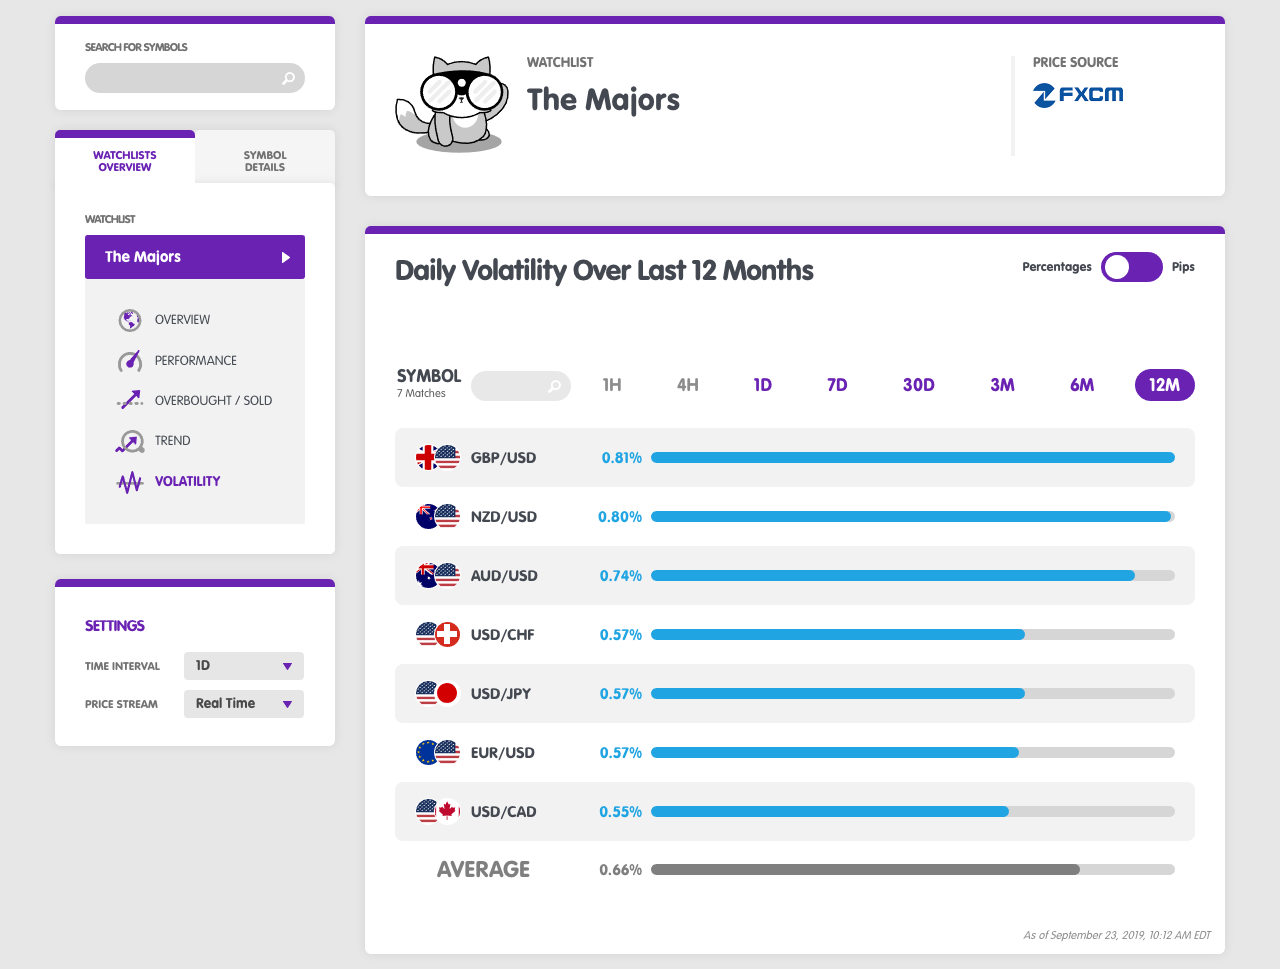
Task: Open the Performance menu link
Action: (x=196, y=361)
